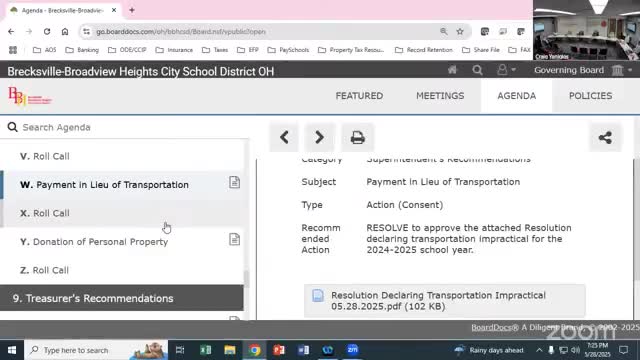
Task: Open the share icon
Action: [605, 138]
